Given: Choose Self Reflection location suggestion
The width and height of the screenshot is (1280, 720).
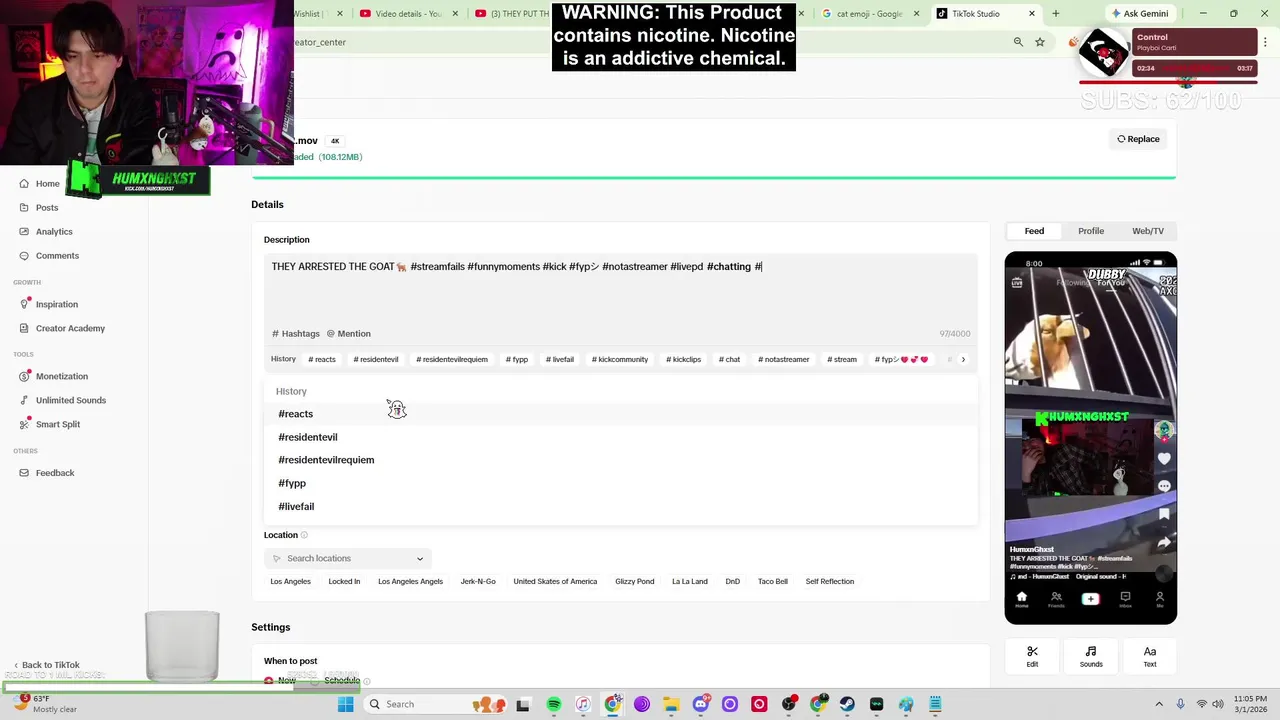Looking at the screenshot, I should [x=830, y=582].
